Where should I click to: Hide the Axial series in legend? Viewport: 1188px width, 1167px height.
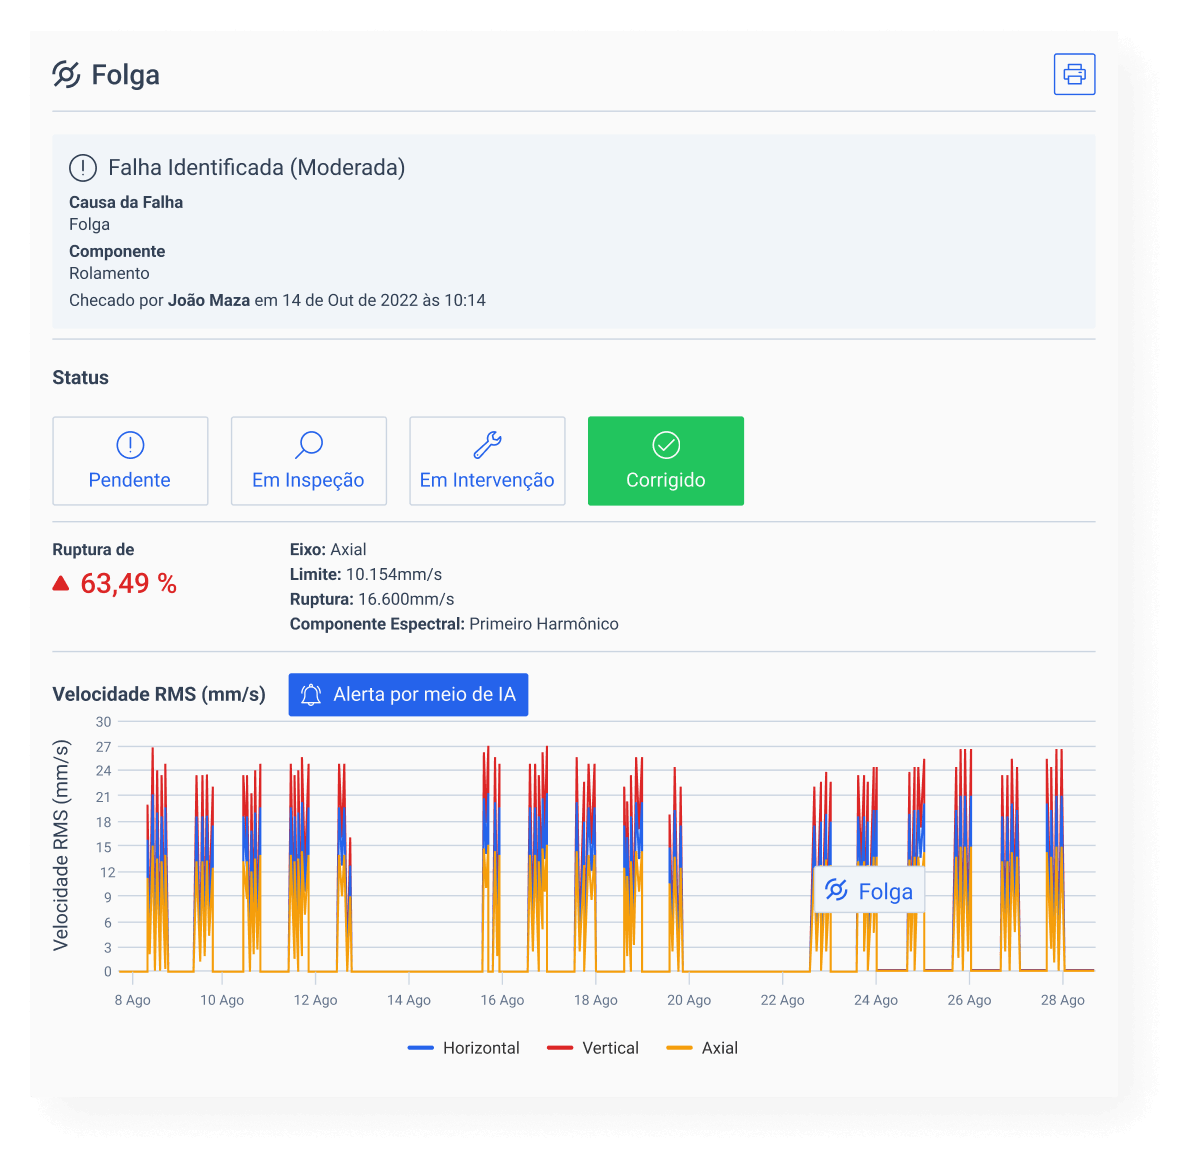click(719, 1048)
